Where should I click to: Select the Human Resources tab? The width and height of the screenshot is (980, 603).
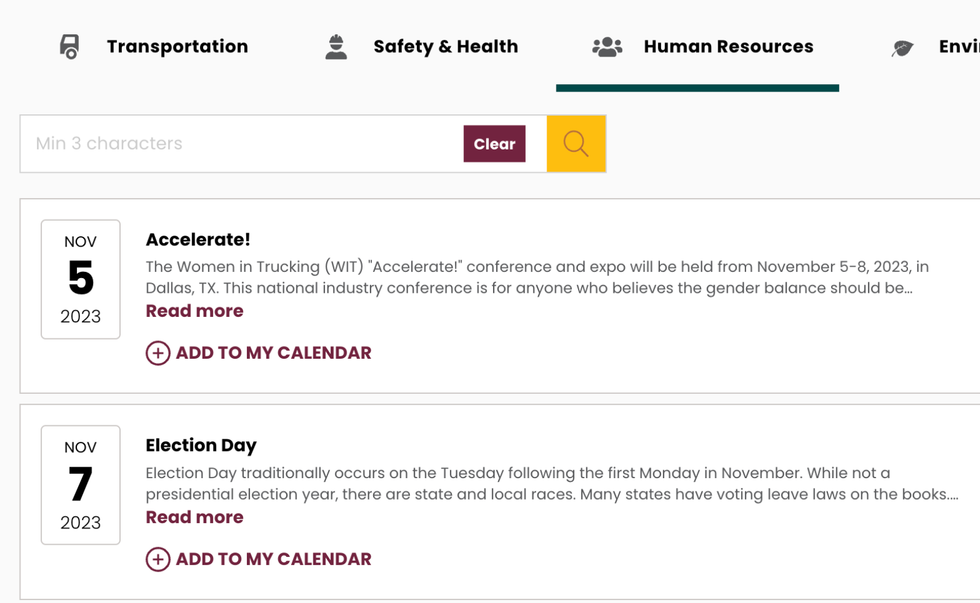tap(728, 46)
